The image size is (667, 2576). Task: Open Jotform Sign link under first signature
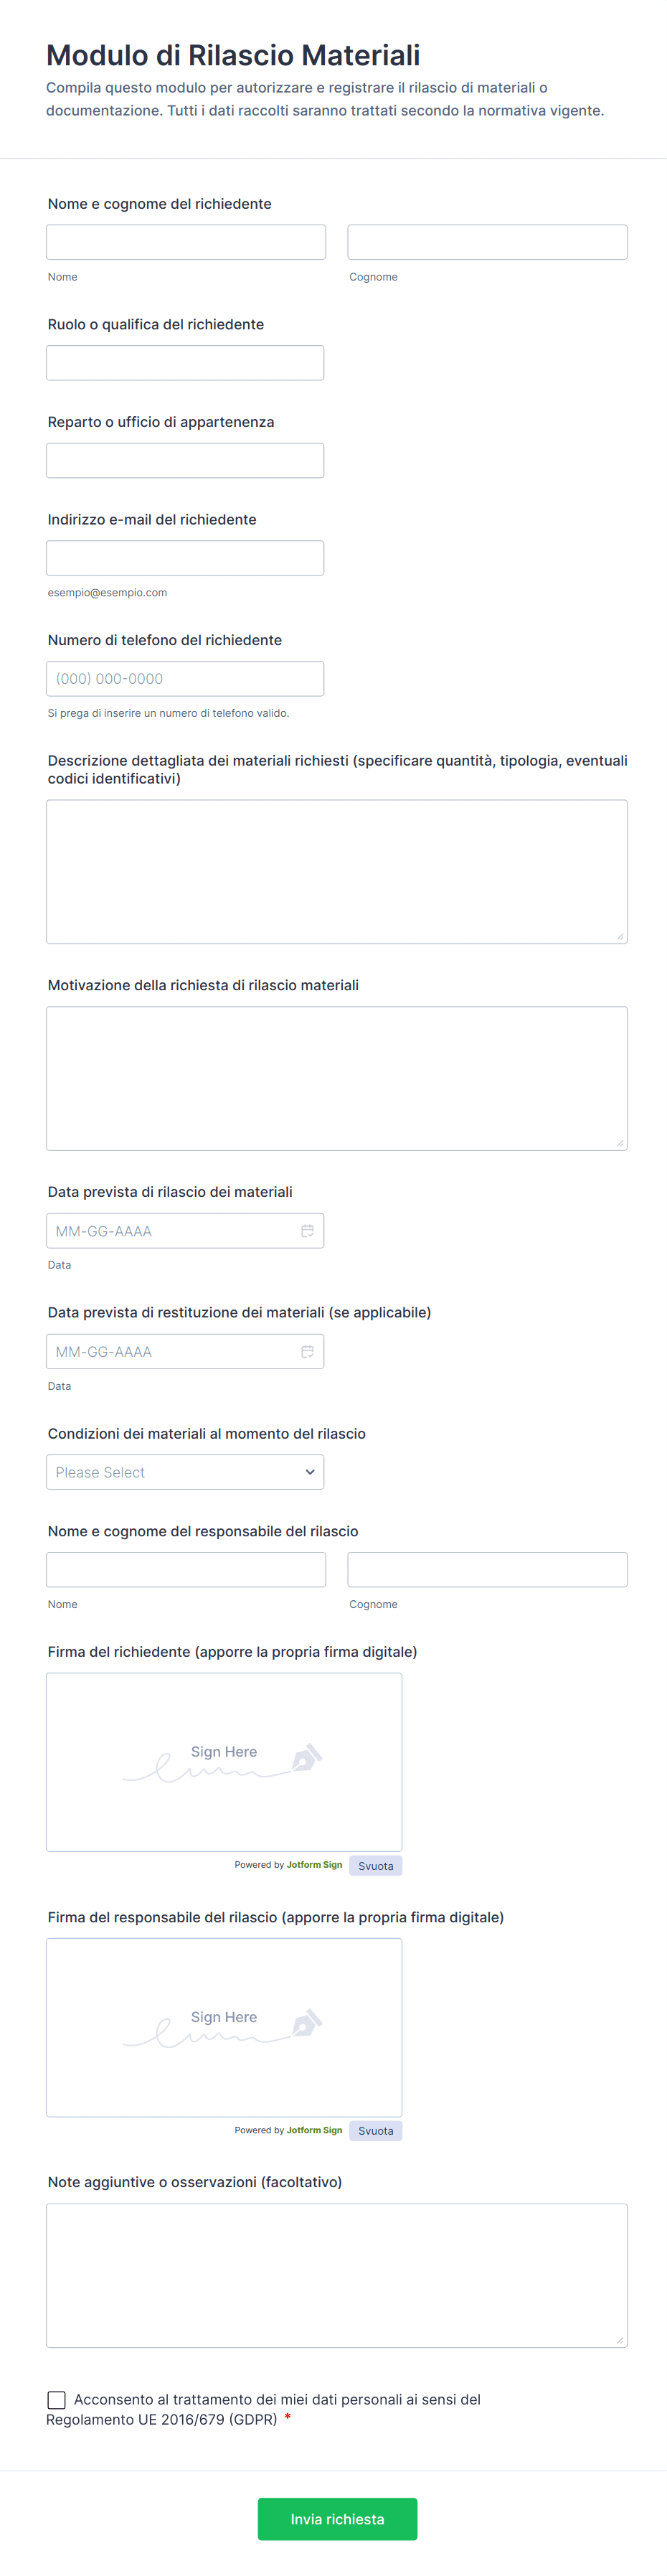314,1865
